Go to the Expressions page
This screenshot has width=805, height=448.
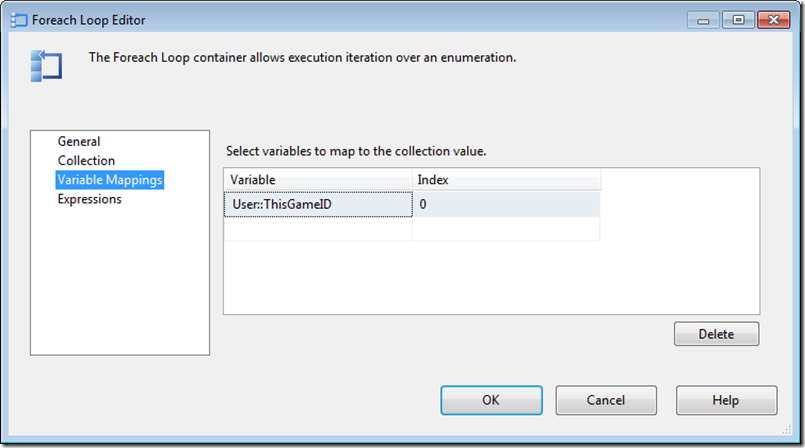[x=89, y=199]
